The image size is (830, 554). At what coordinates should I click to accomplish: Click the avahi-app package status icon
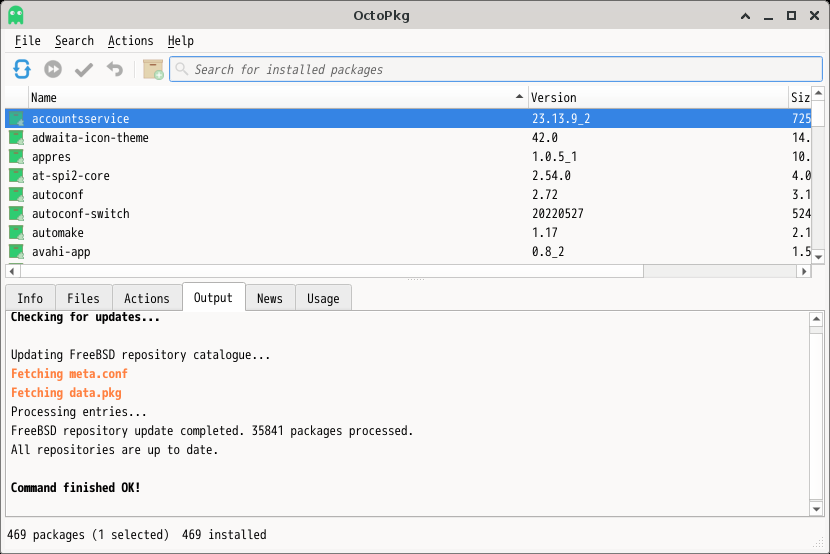click(x=16, y=252)
